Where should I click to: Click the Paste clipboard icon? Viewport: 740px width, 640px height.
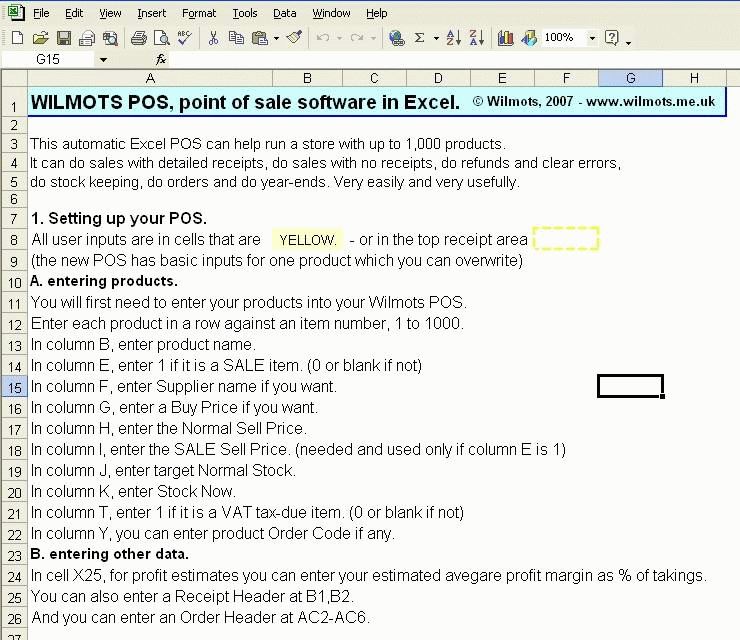tap(260, 37)
